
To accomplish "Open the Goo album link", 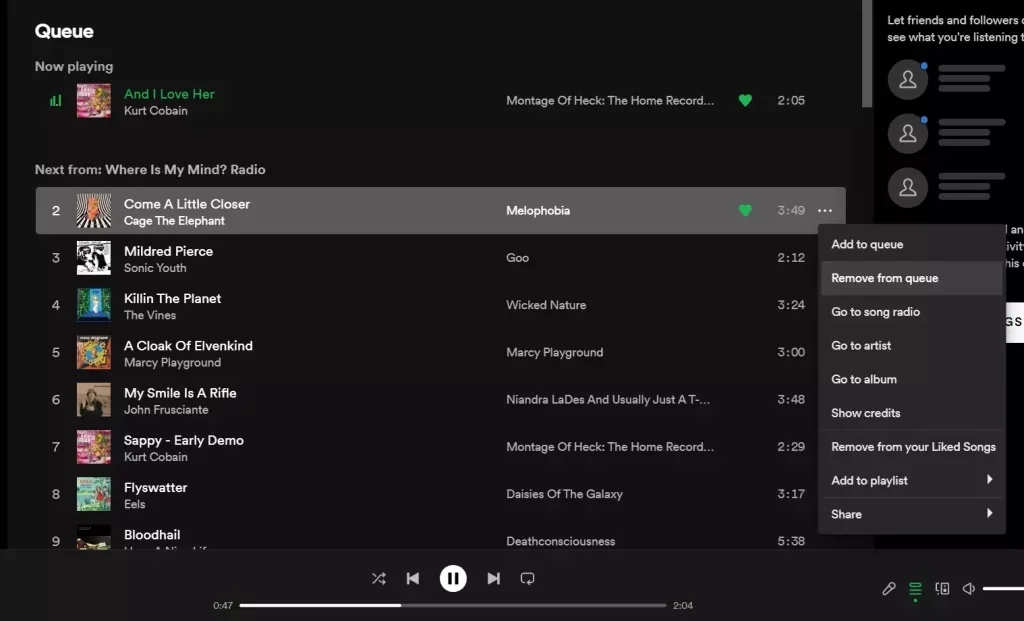I will (x=517, y=258).
